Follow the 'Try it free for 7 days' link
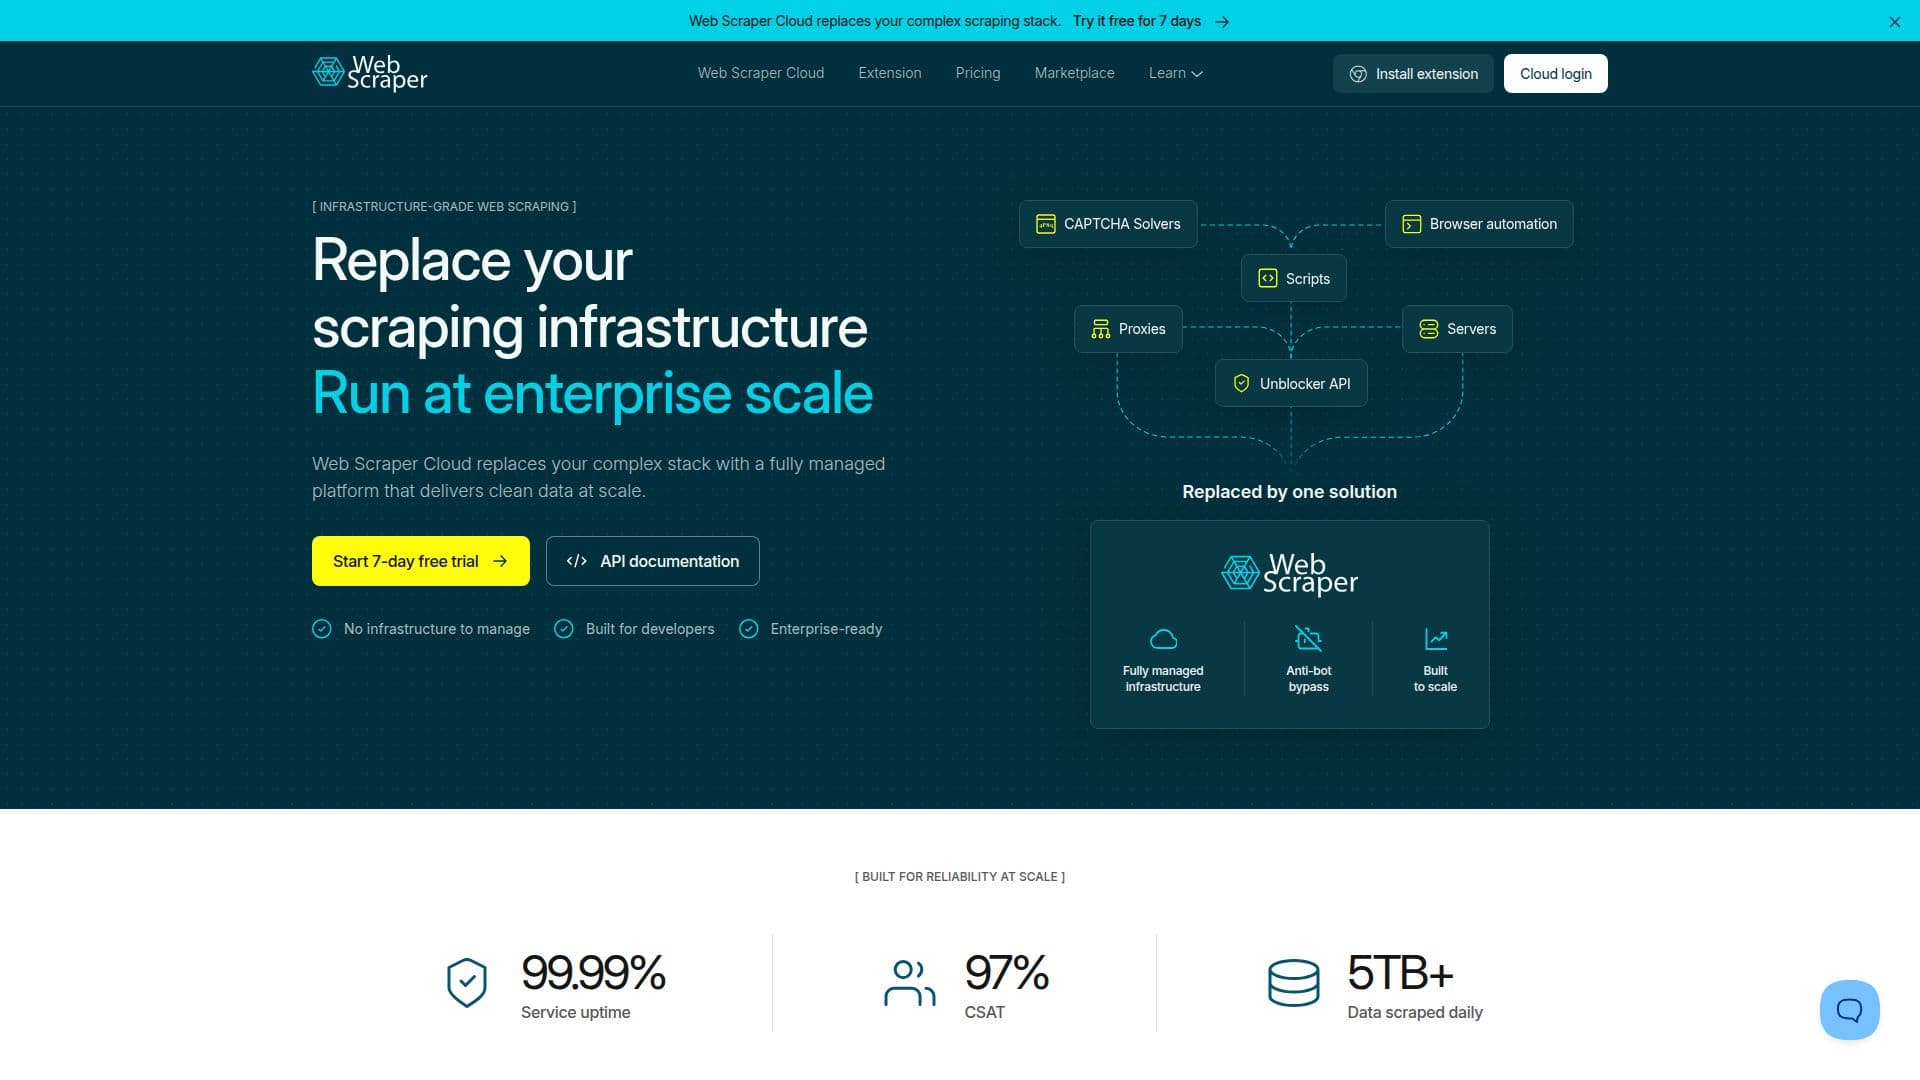 tap(1136, 21)
